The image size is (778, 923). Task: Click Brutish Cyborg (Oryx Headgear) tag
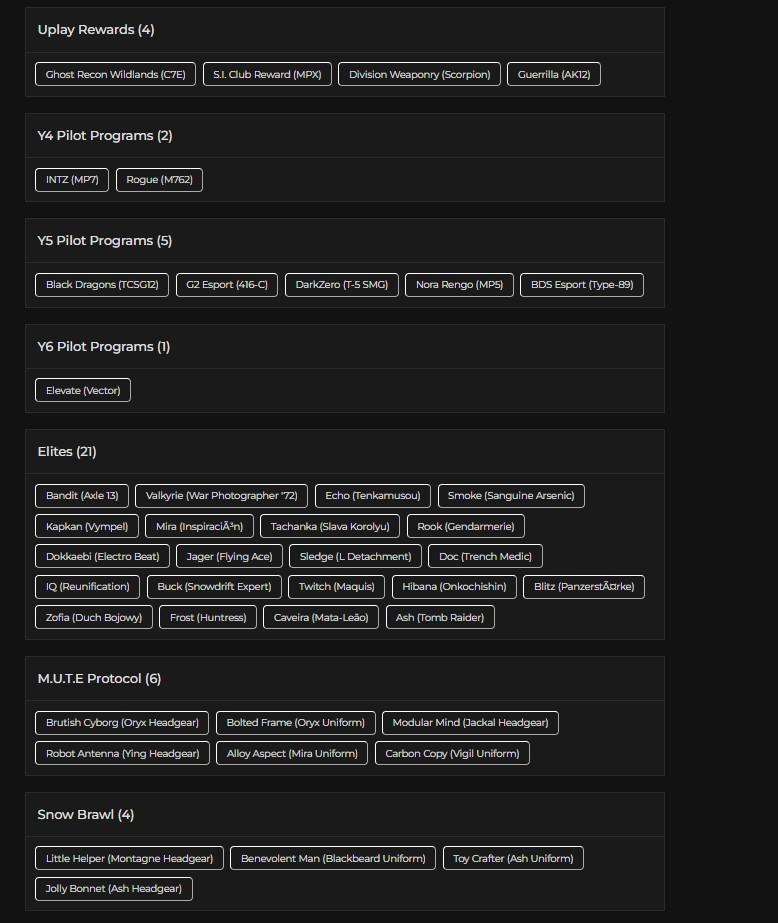point(122,723)
